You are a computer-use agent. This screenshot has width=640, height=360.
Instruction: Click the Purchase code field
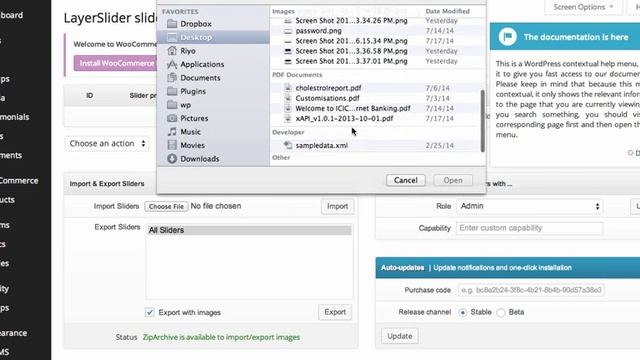531,290
